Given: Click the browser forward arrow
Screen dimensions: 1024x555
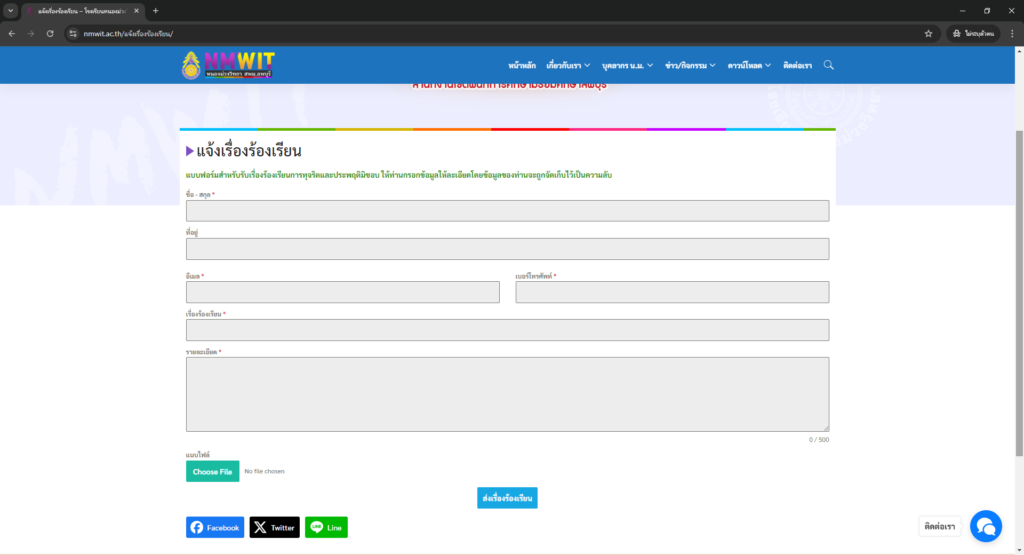Looking at the screenshot, I should 31,33.
